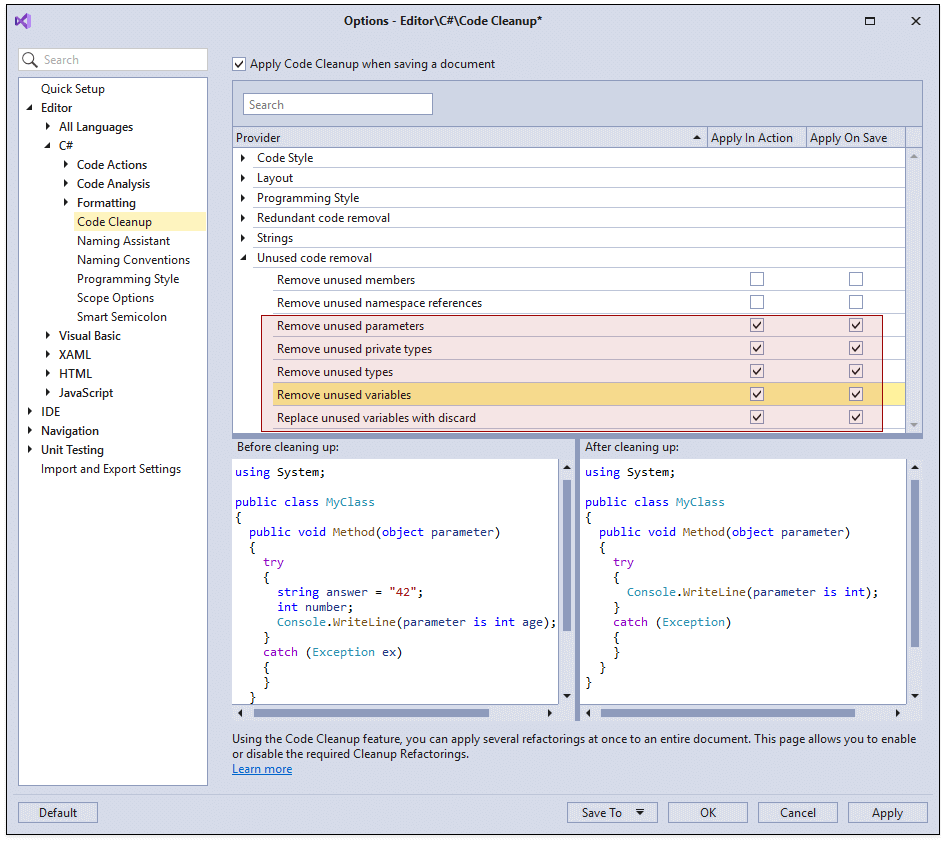
Task: Select Naming Conventions in the settings tree
Action: [x=133, y=259]
